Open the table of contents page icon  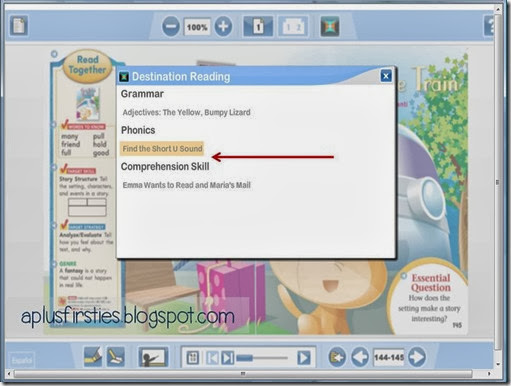19,26
